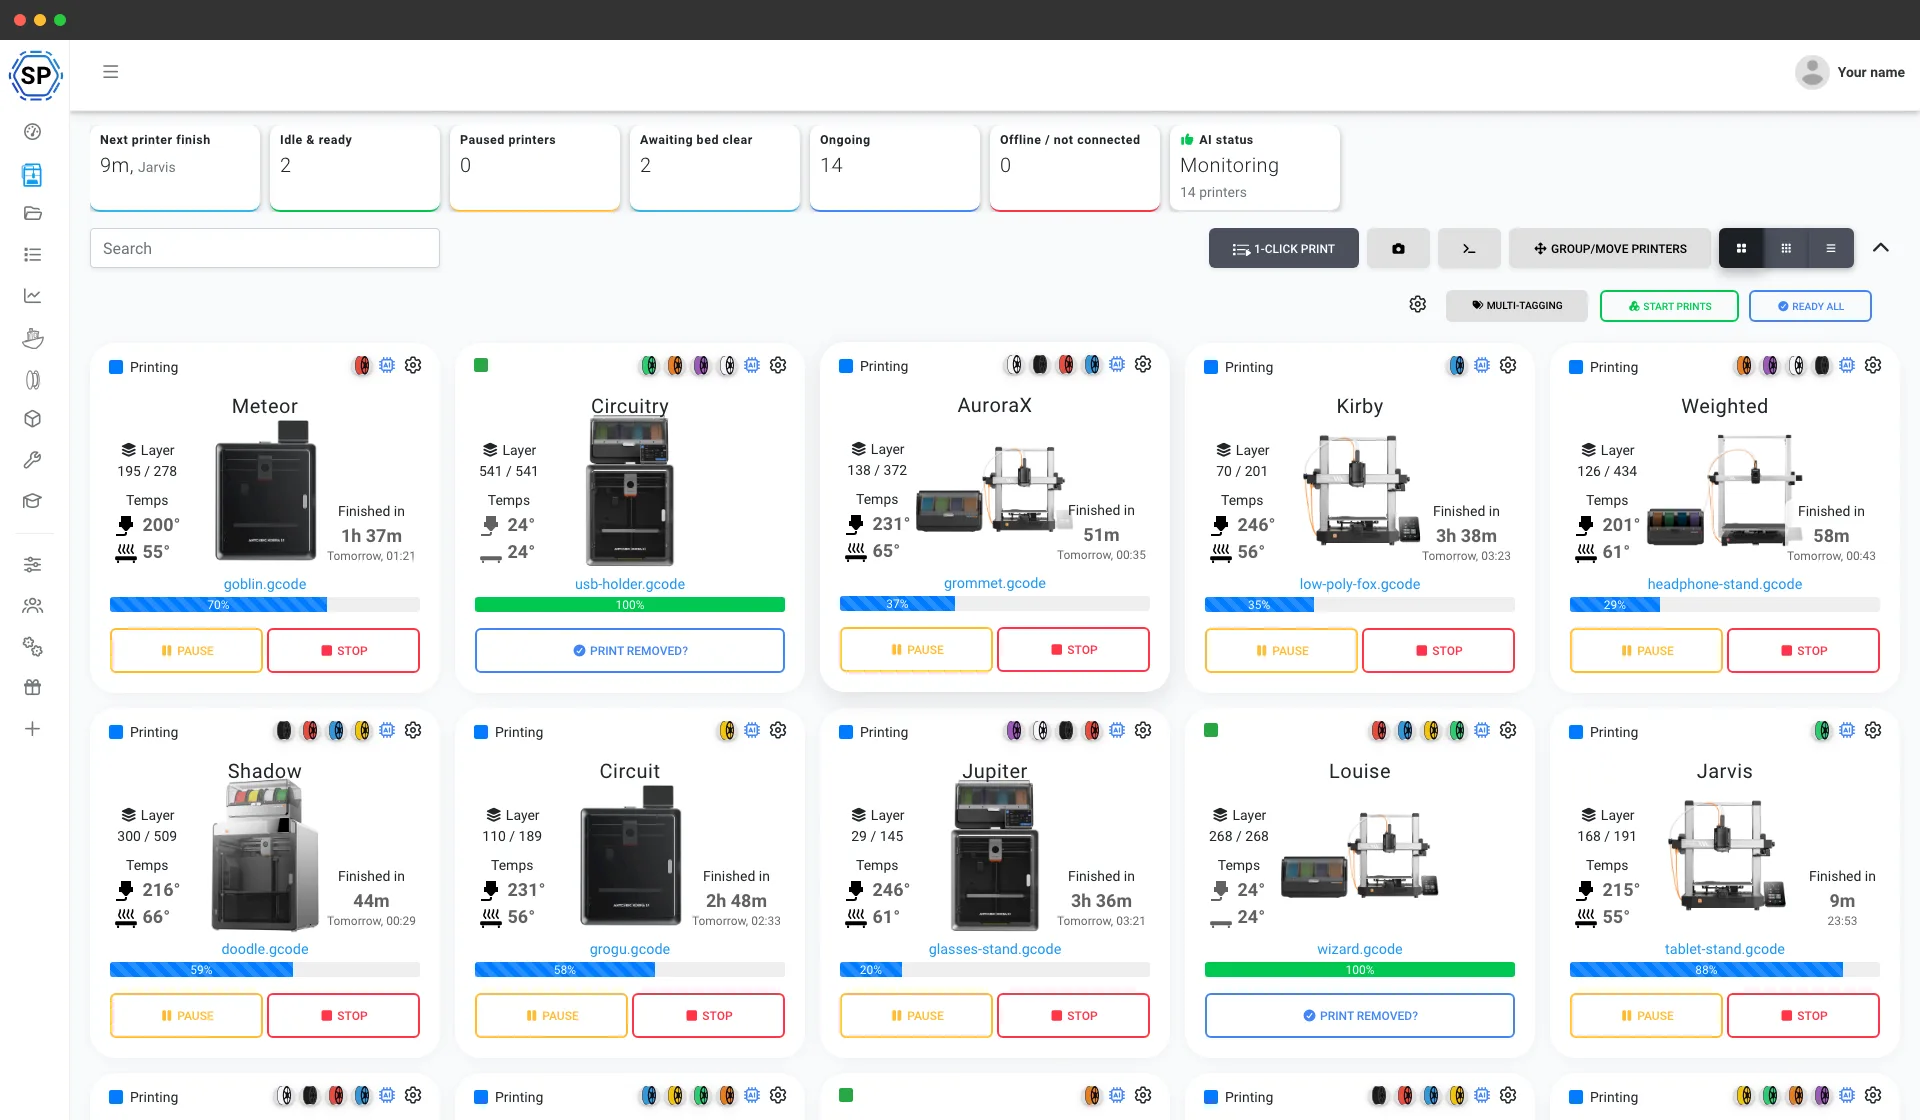Click the SP logo
Screen dimensions: 1920x1120
coord(36,75)
